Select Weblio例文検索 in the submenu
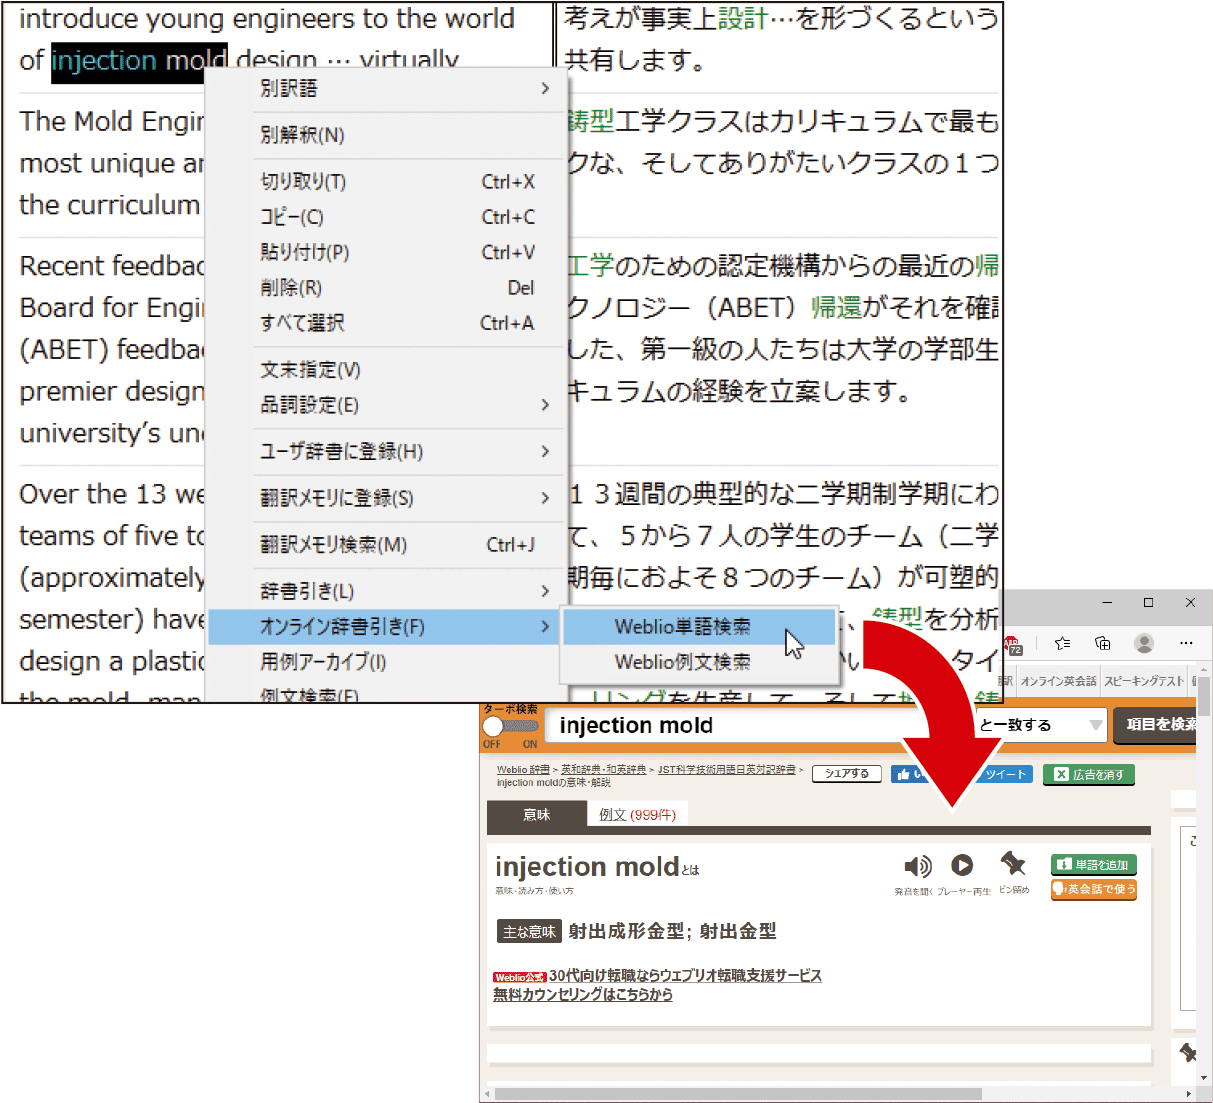 click(x=699, y=662)
